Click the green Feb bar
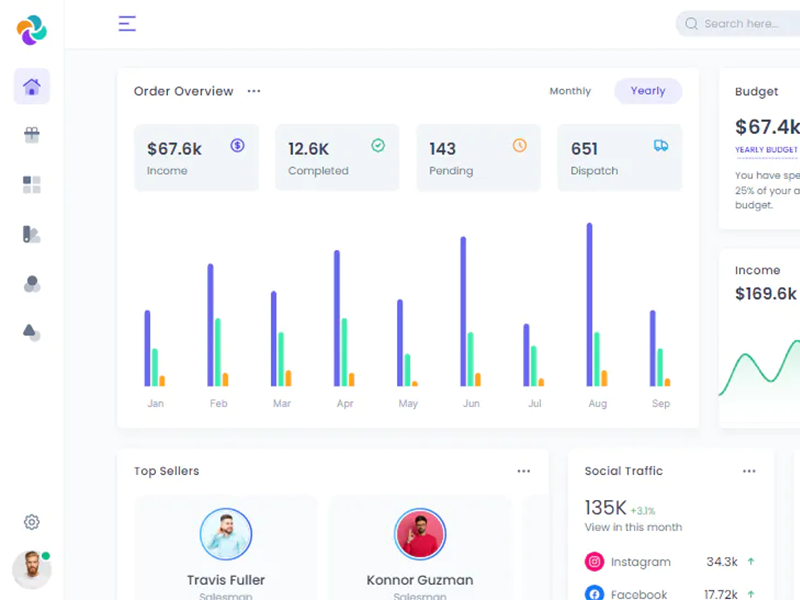The image size is (800, 600). [x=218, y=352]
